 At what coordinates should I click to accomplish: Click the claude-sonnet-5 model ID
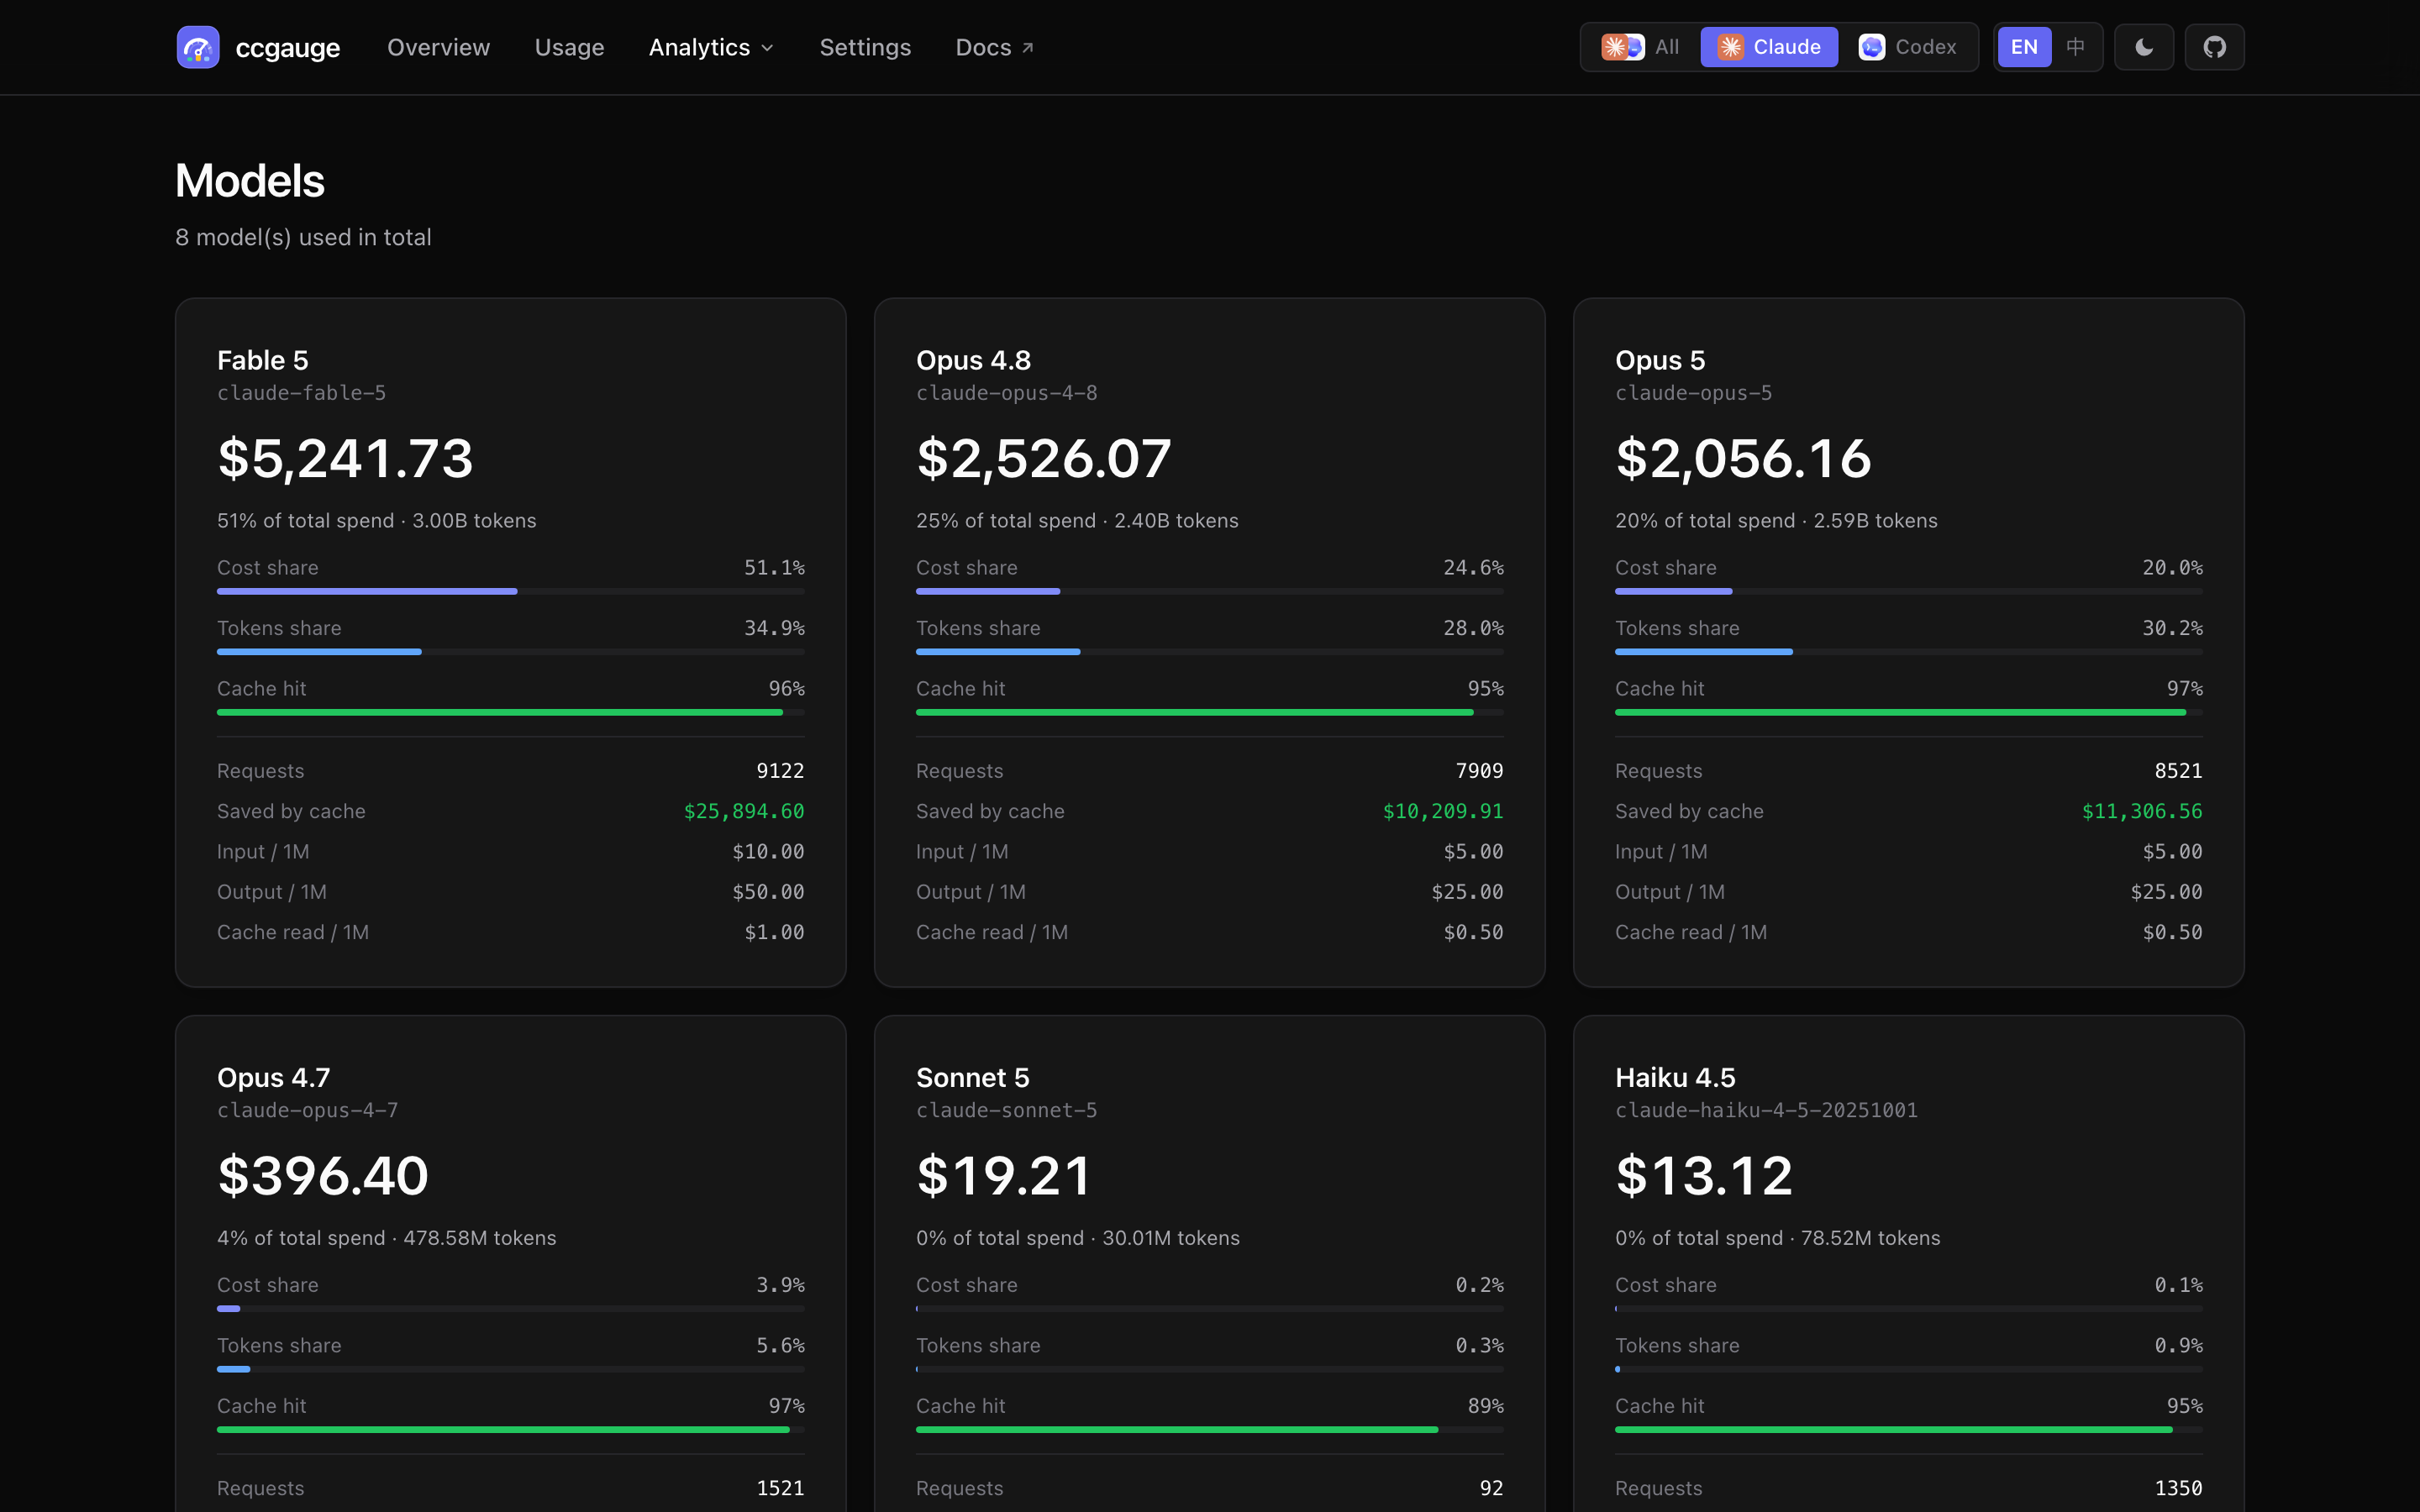(x=1006, y=1110)
